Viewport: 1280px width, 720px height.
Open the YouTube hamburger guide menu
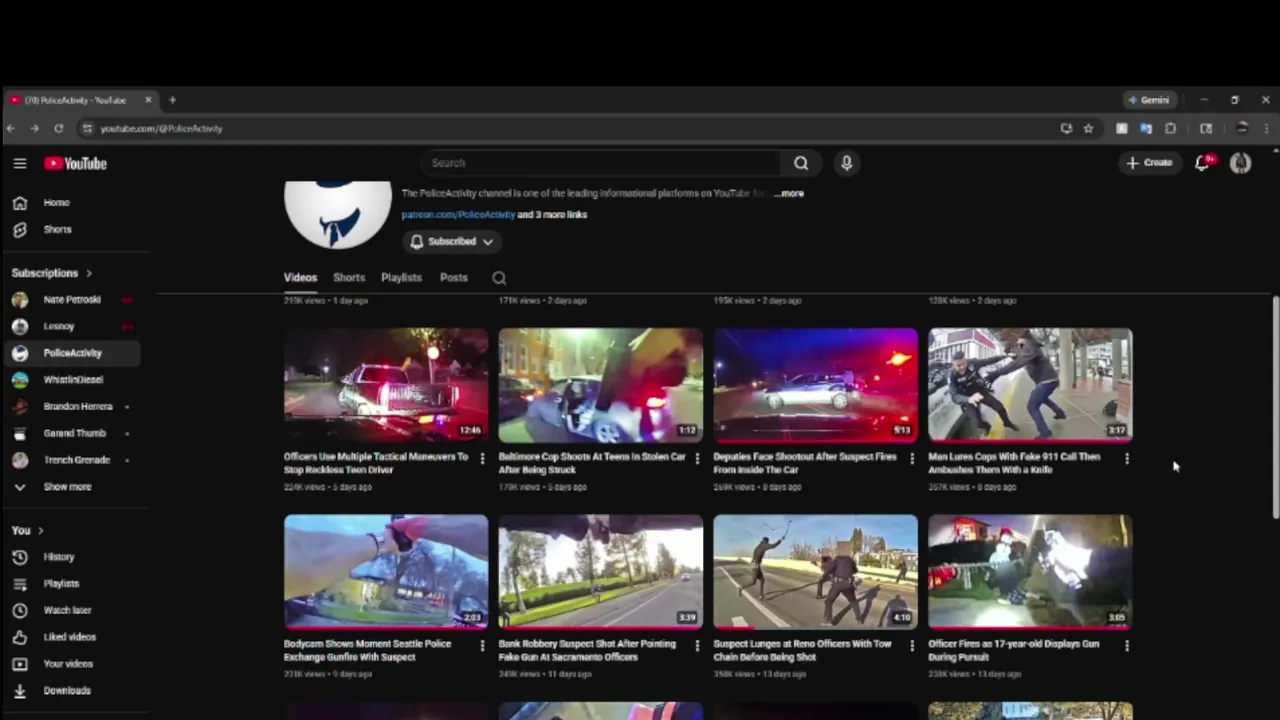click(x=20, y=163)
